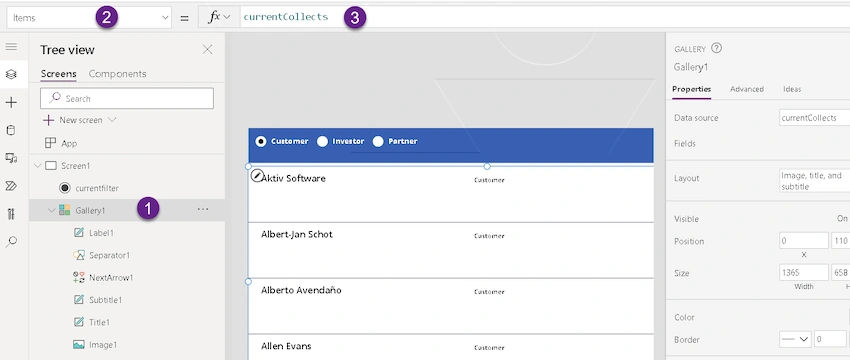This screenshot has width=850, height=360.
Task: Edit the Border thickness field
Action: pyautogui.click(x=831, y=339)
